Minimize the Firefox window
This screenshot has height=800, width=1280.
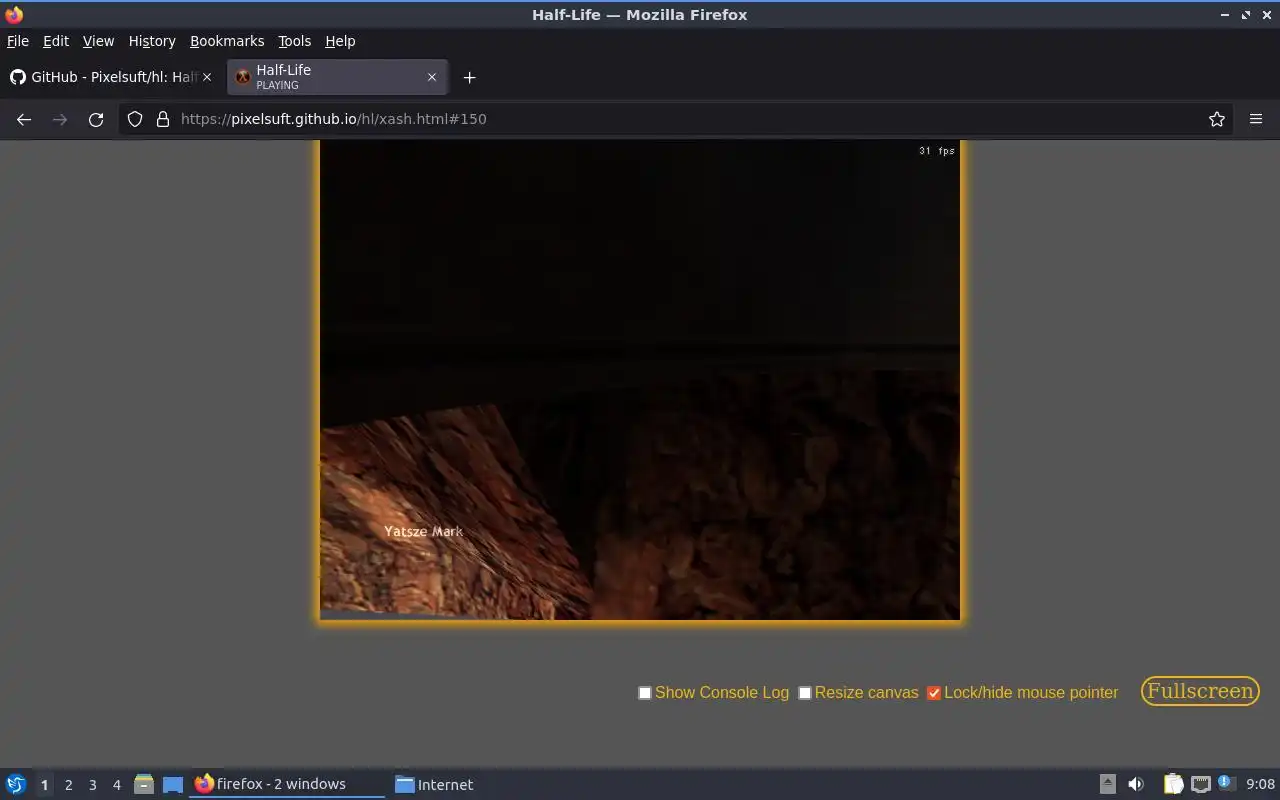tap(1225, 14)
